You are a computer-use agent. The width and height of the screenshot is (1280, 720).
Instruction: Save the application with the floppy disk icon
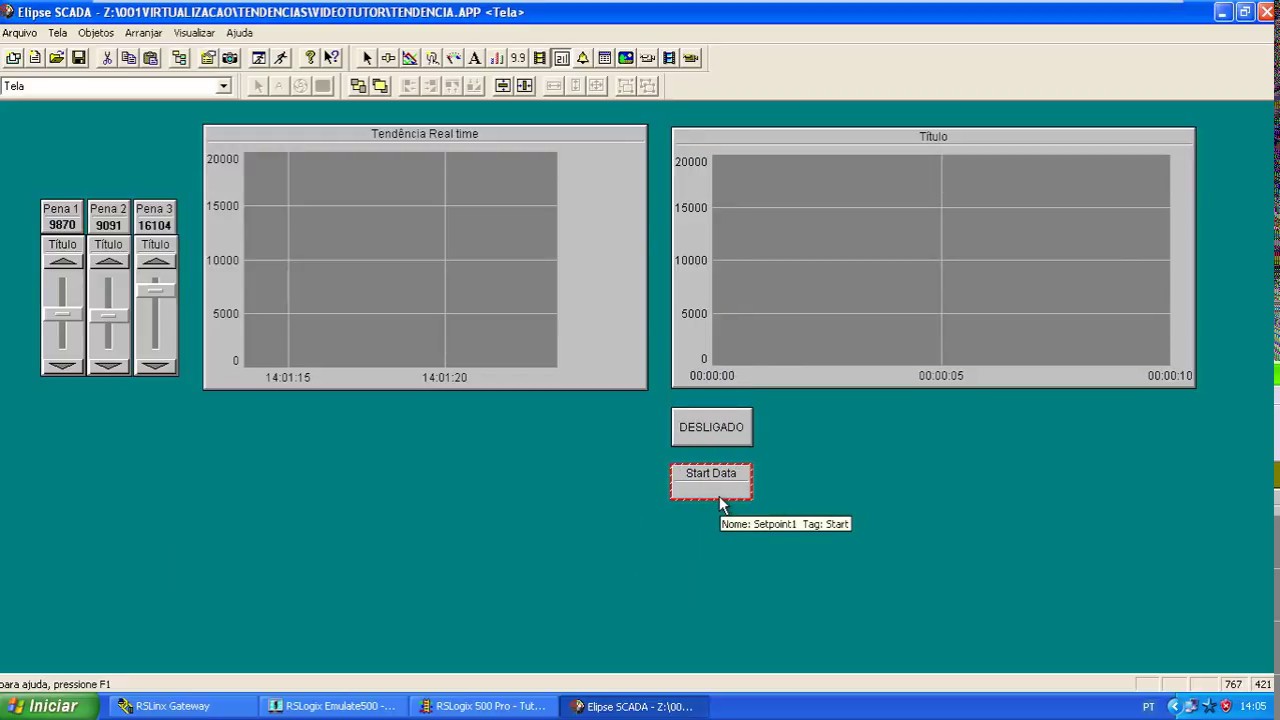[x=79, y=58]
